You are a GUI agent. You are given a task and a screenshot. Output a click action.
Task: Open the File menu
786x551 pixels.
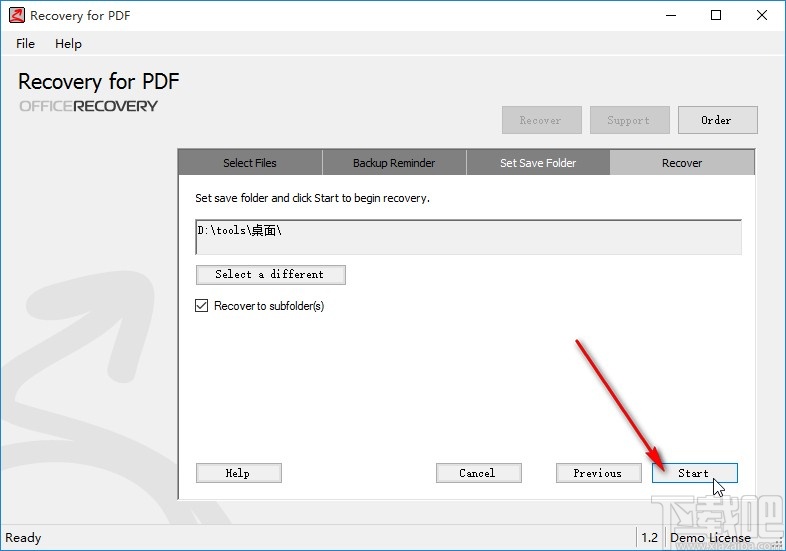pos(25,44)
